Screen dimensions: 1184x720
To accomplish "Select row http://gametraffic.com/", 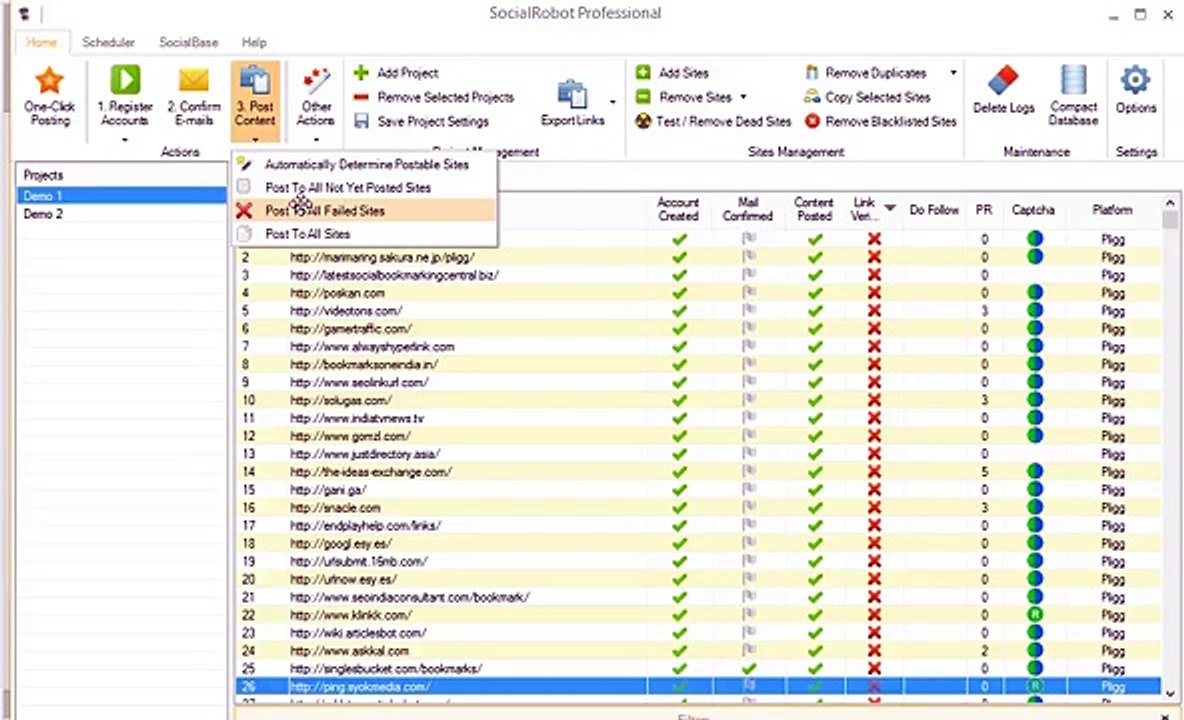I will click(x=698, y=329).
